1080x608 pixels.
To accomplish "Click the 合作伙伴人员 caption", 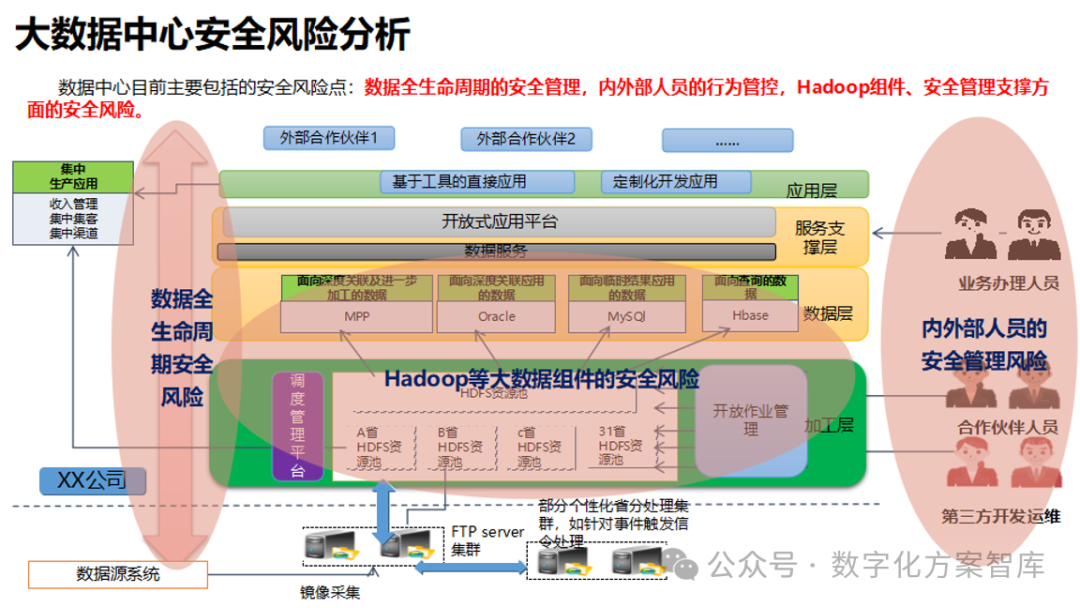I will pos(1008,427).
